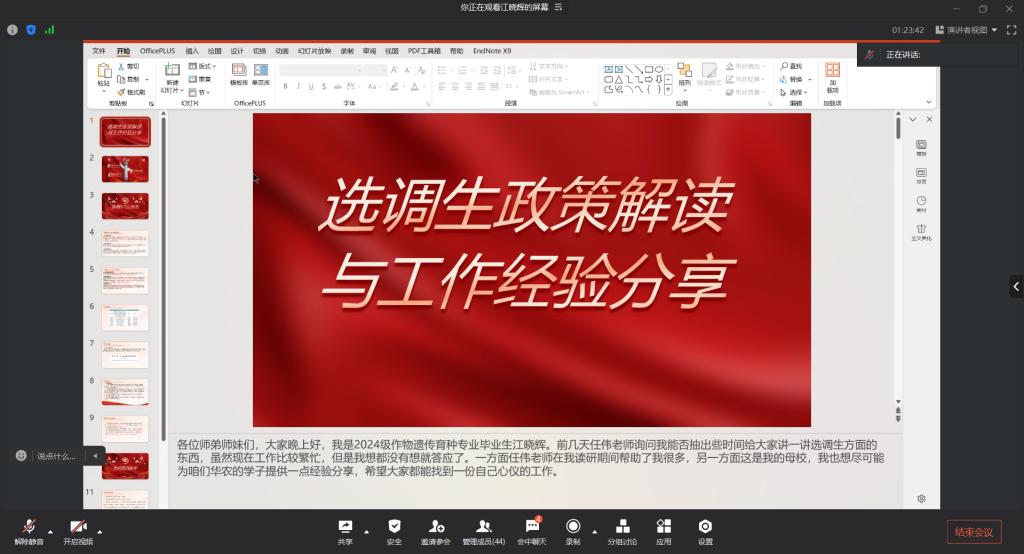This screenshot has width=1024, height=554.
Task: Expand the share options arrow next to 共享
Action: (x=366, y=532)
